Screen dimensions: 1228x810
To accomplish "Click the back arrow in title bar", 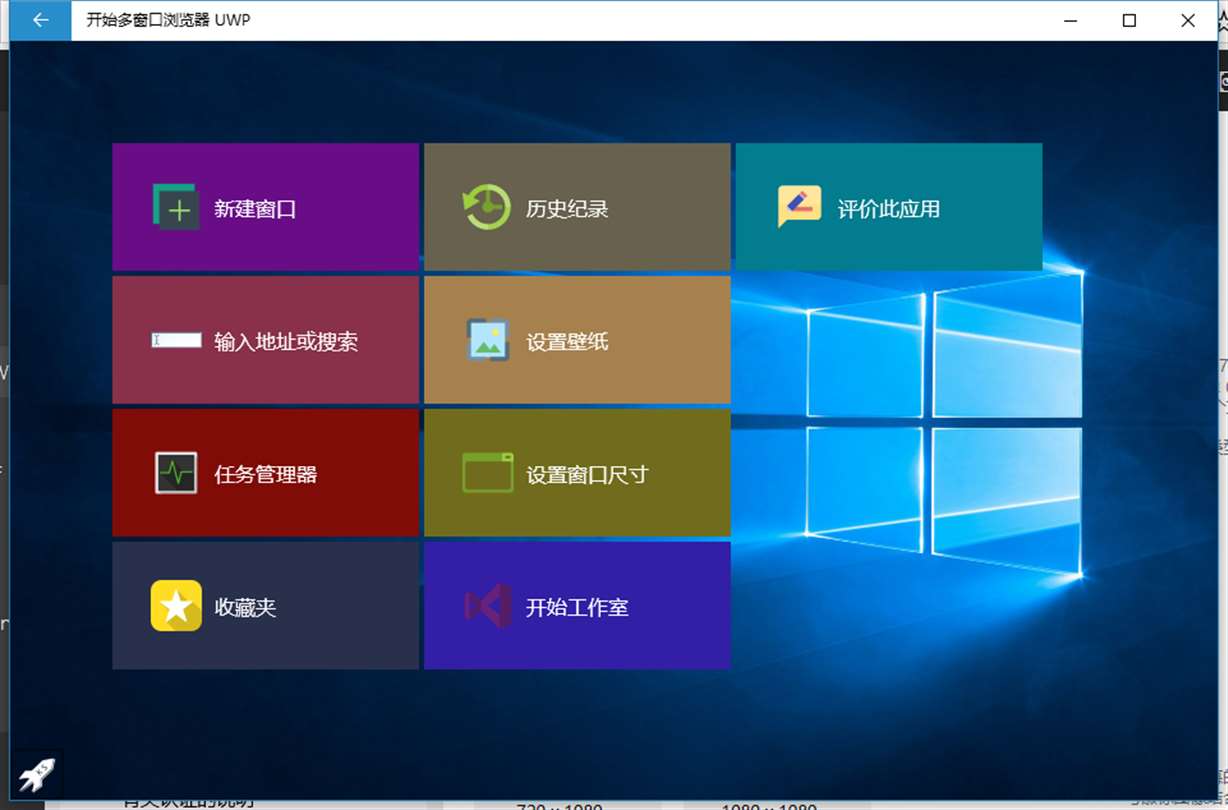I will (40, 20).
